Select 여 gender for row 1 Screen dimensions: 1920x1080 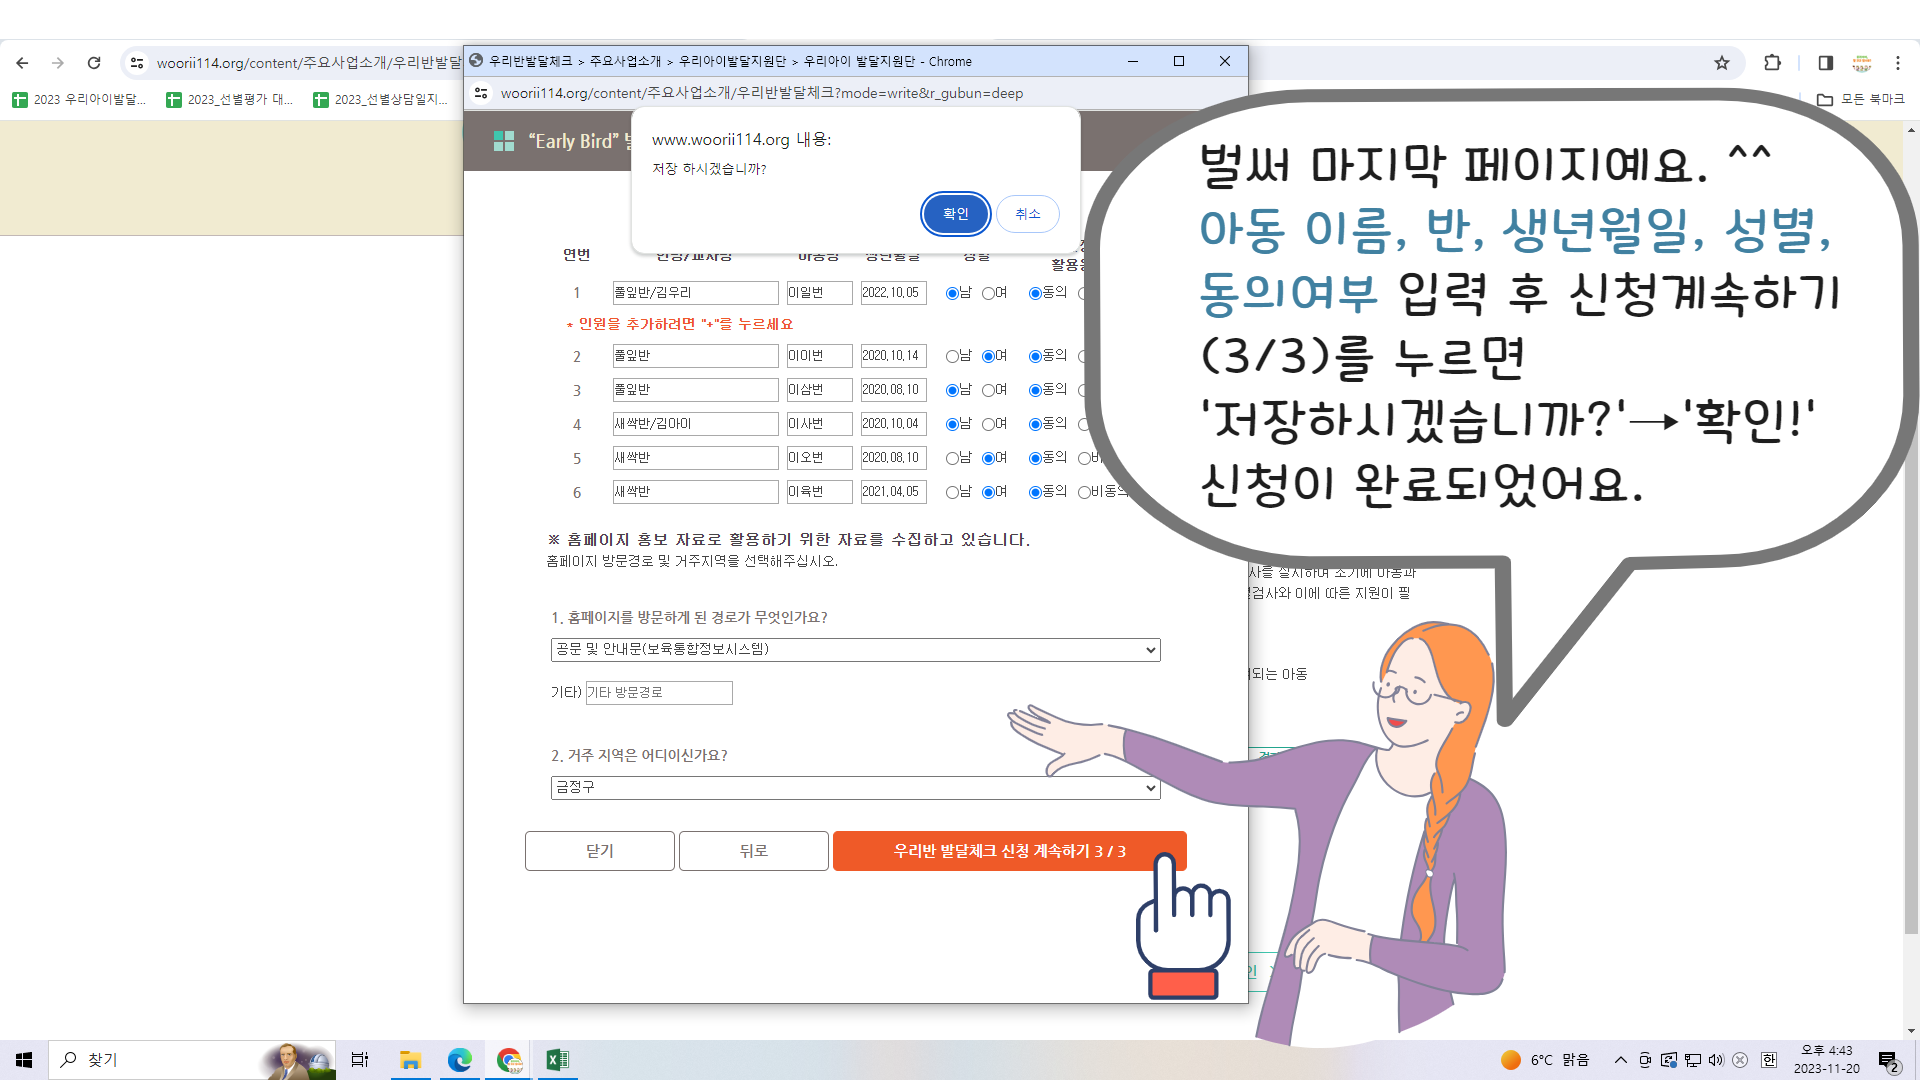click(988, 293)
